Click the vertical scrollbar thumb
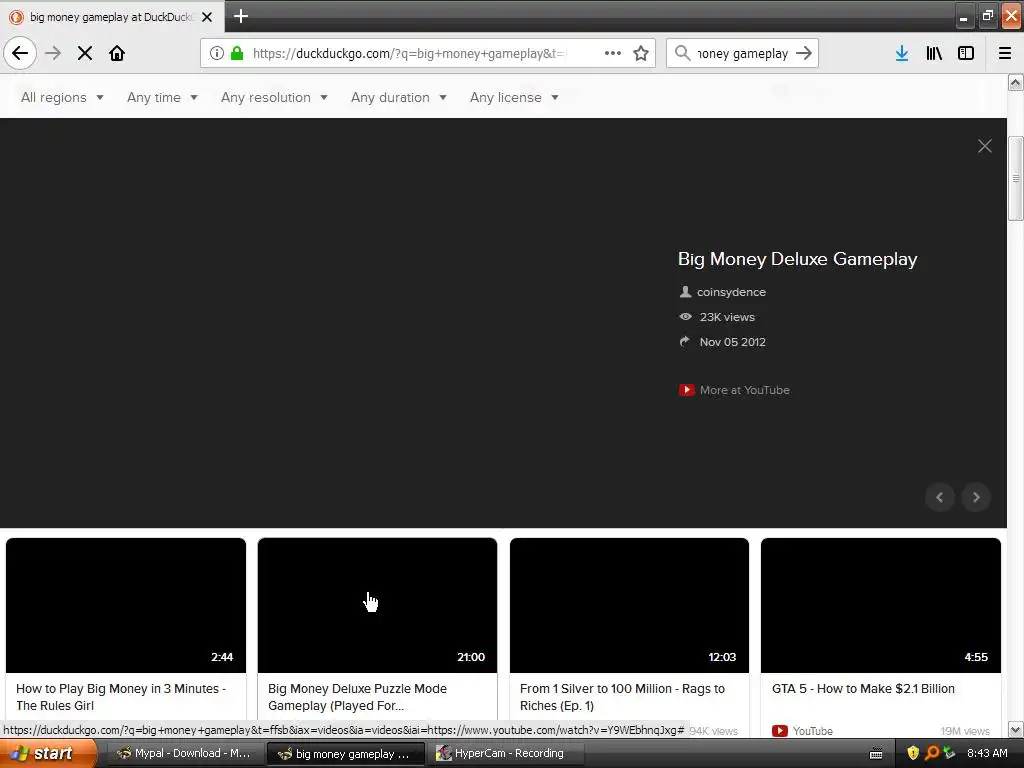Screen dimensions: 1024x768 (1016, 178)
